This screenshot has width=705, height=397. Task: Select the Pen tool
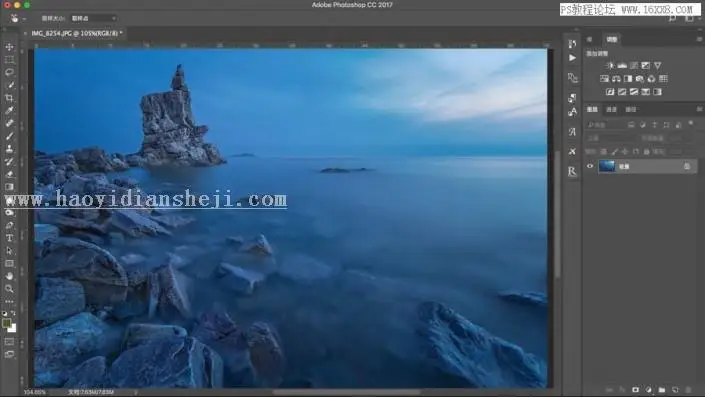click(9, 225)
